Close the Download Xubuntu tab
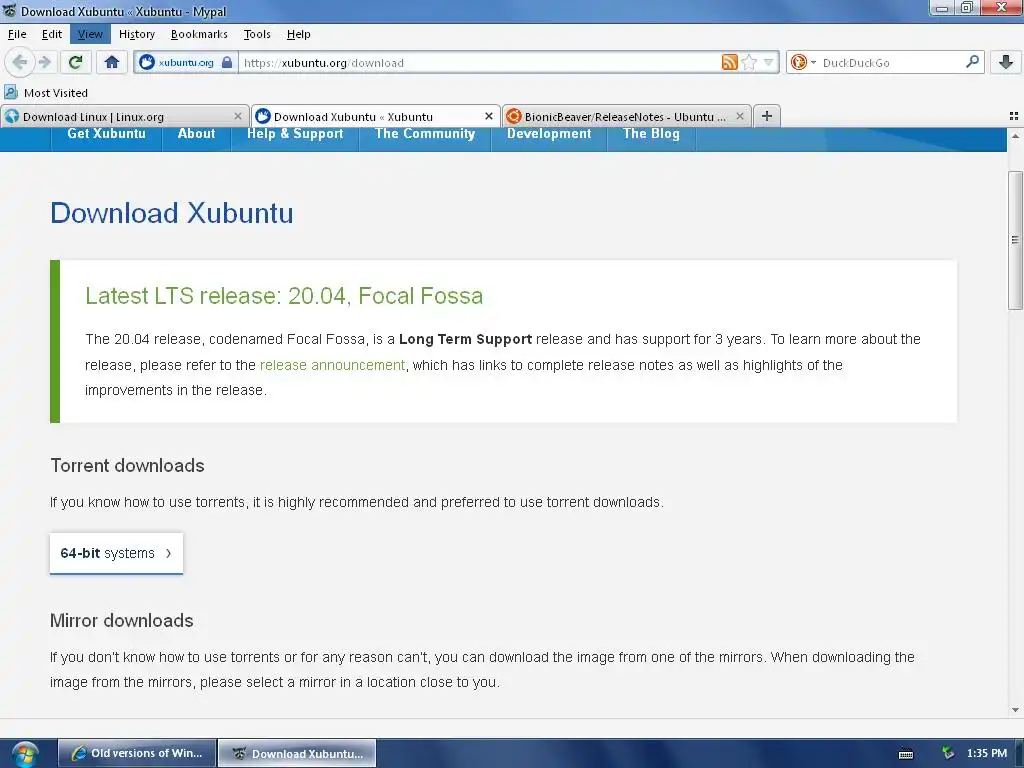Image resolution: width=1024 pixels, height=768 pixels. tap(488, 116)
